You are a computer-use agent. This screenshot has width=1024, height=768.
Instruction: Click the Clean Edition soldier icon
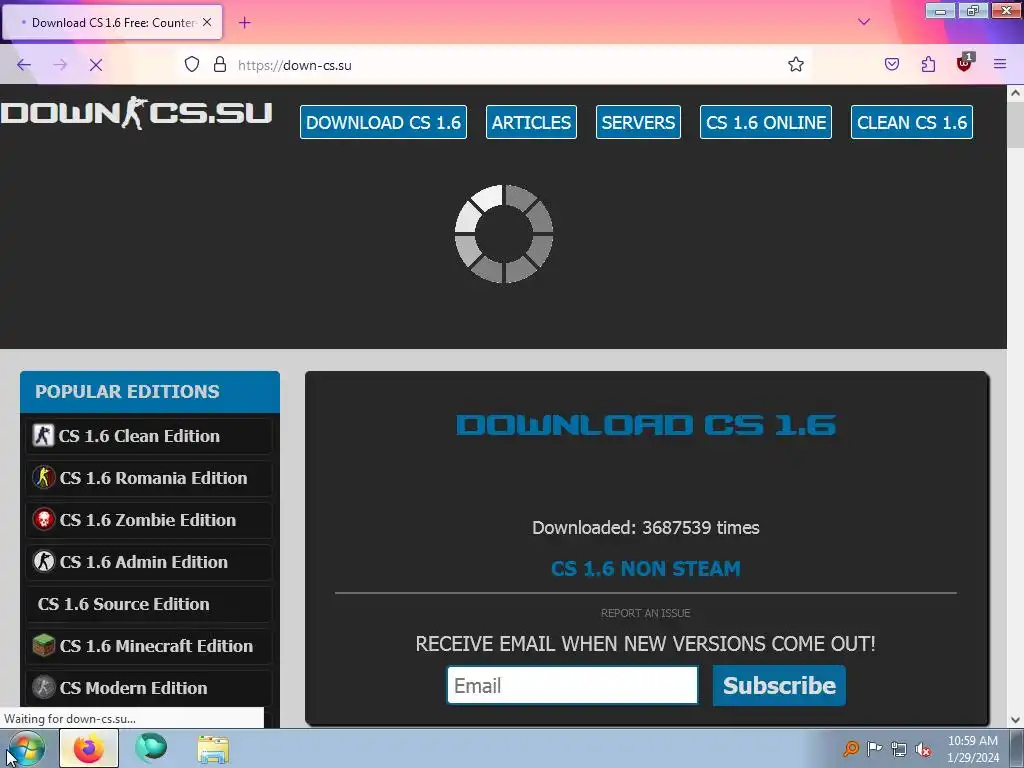43,436
